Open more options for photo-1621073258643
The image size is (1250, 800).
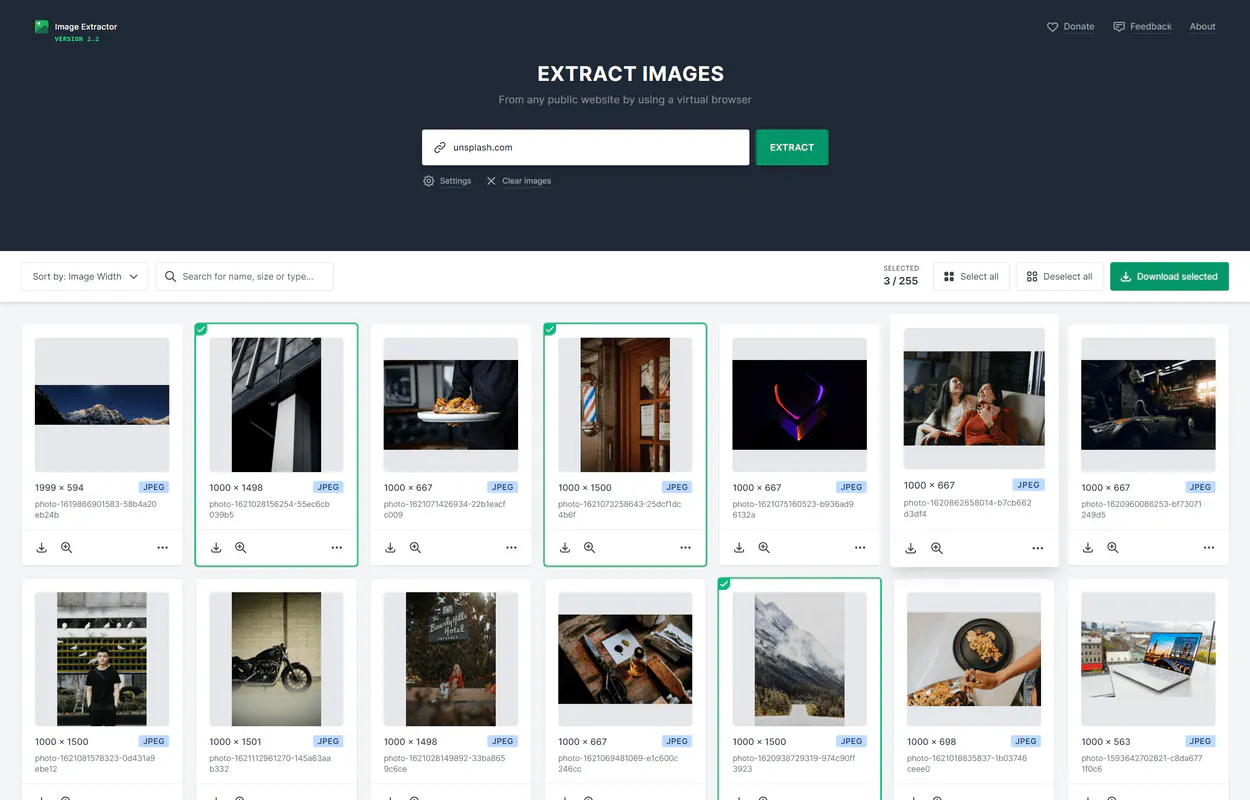685,548
